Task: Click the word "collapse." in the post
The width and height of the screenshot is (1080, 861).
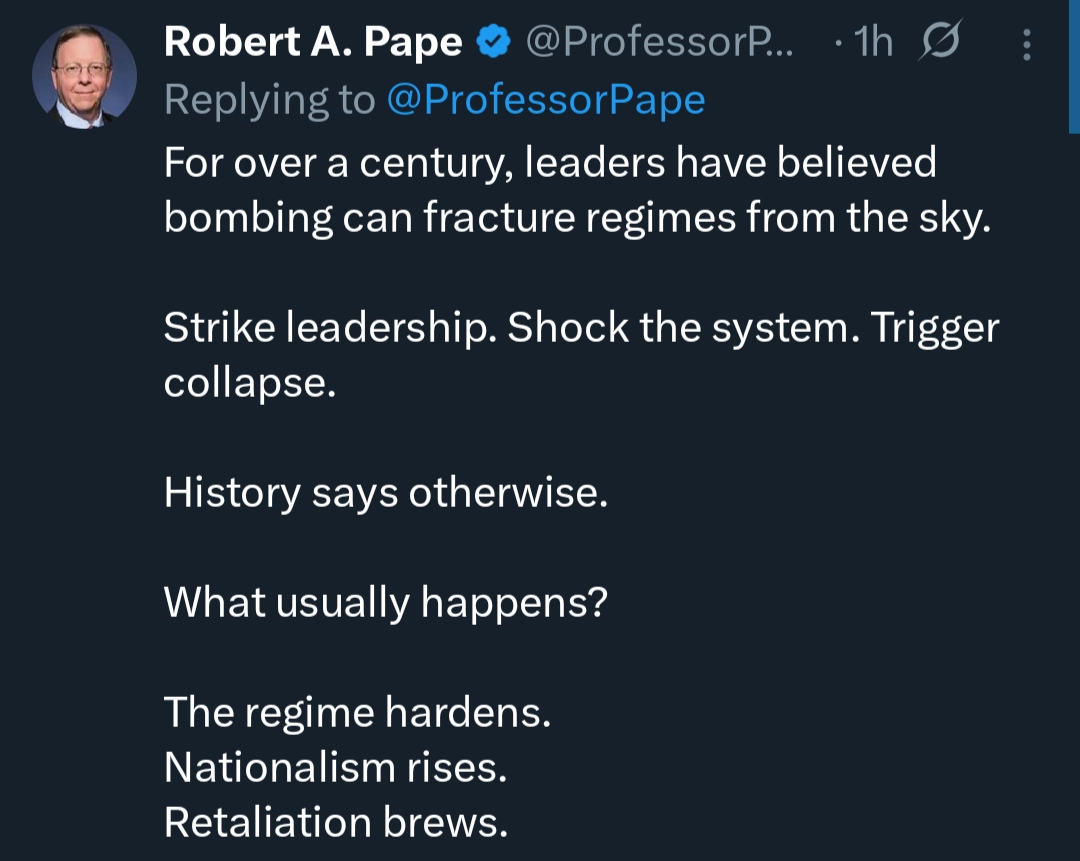Action: pyautogui.click(x=249, y=383)
